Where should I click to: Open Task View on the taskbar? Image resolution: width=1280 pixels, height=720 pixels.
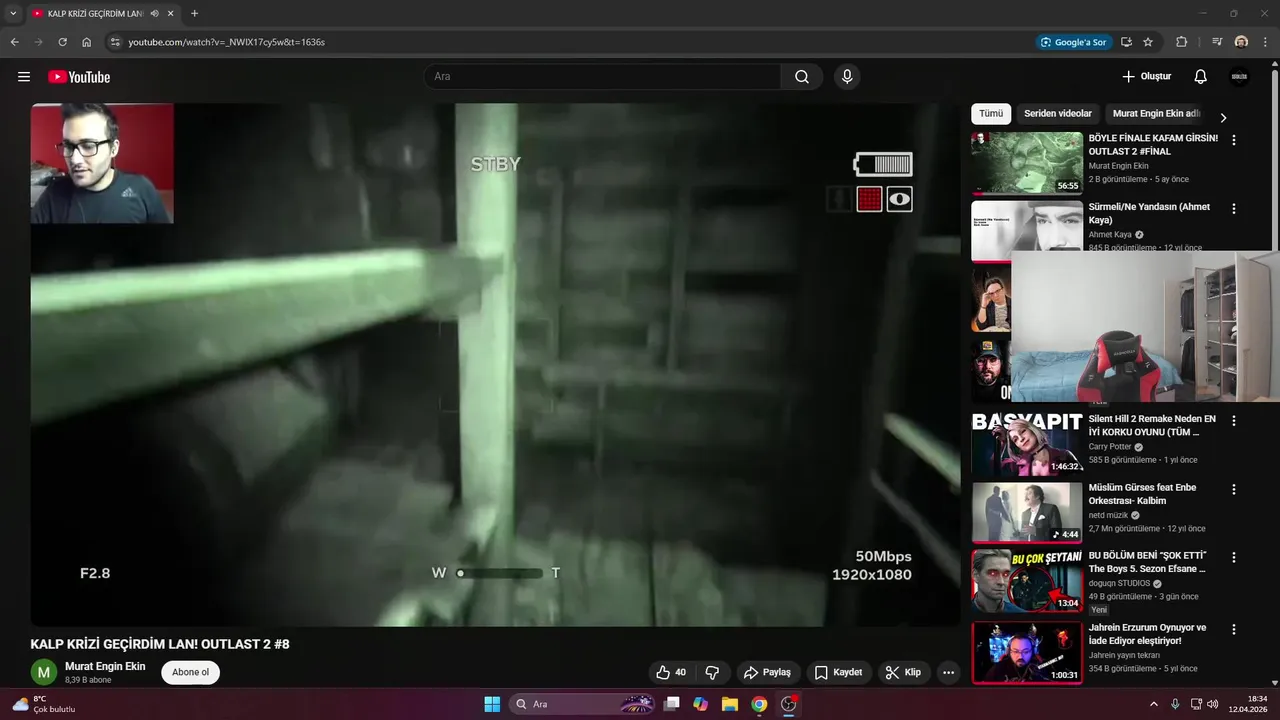[x=672, y=704]
